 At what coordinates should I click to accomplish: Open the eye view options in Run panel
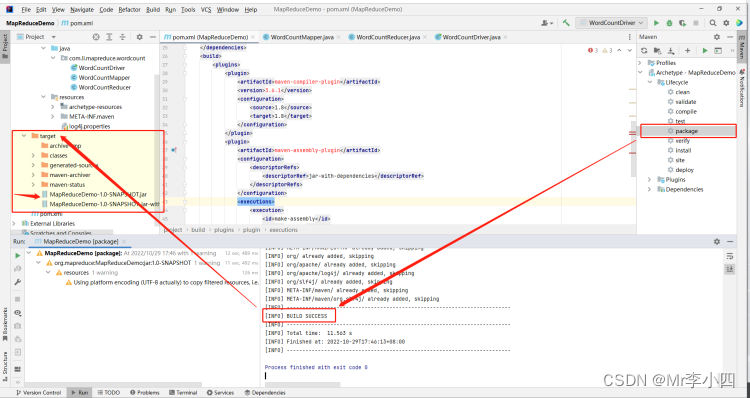(18, 313)
